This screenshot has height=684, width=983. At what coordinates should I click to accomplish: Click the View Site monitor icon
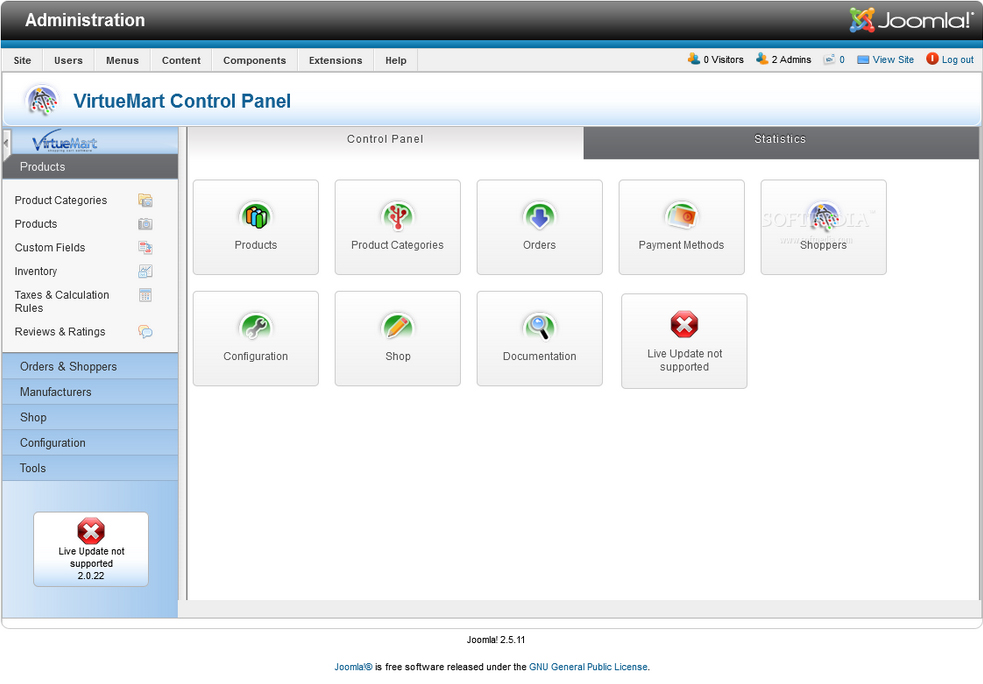tap(863, 60)
